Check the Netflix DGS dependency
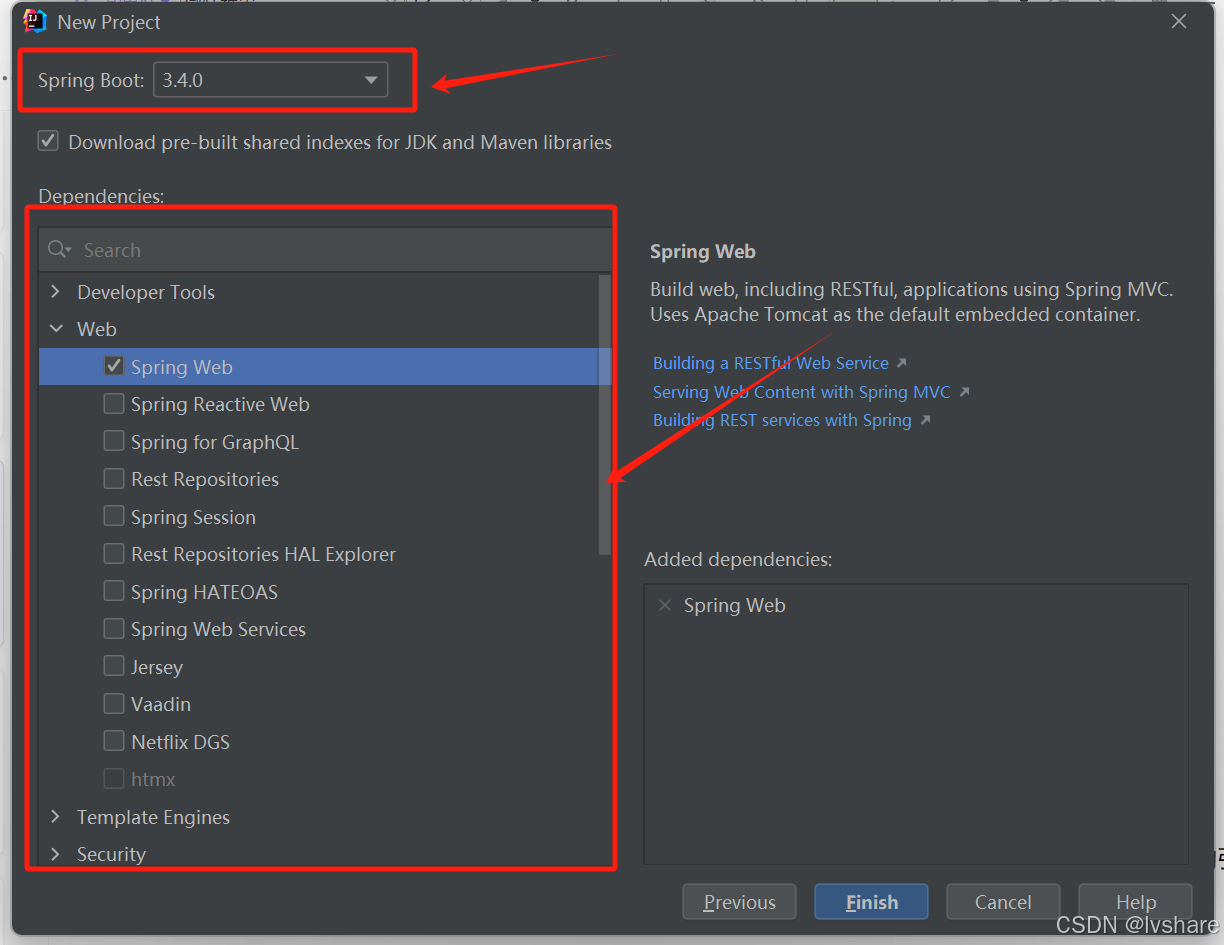 coord(114,741)
